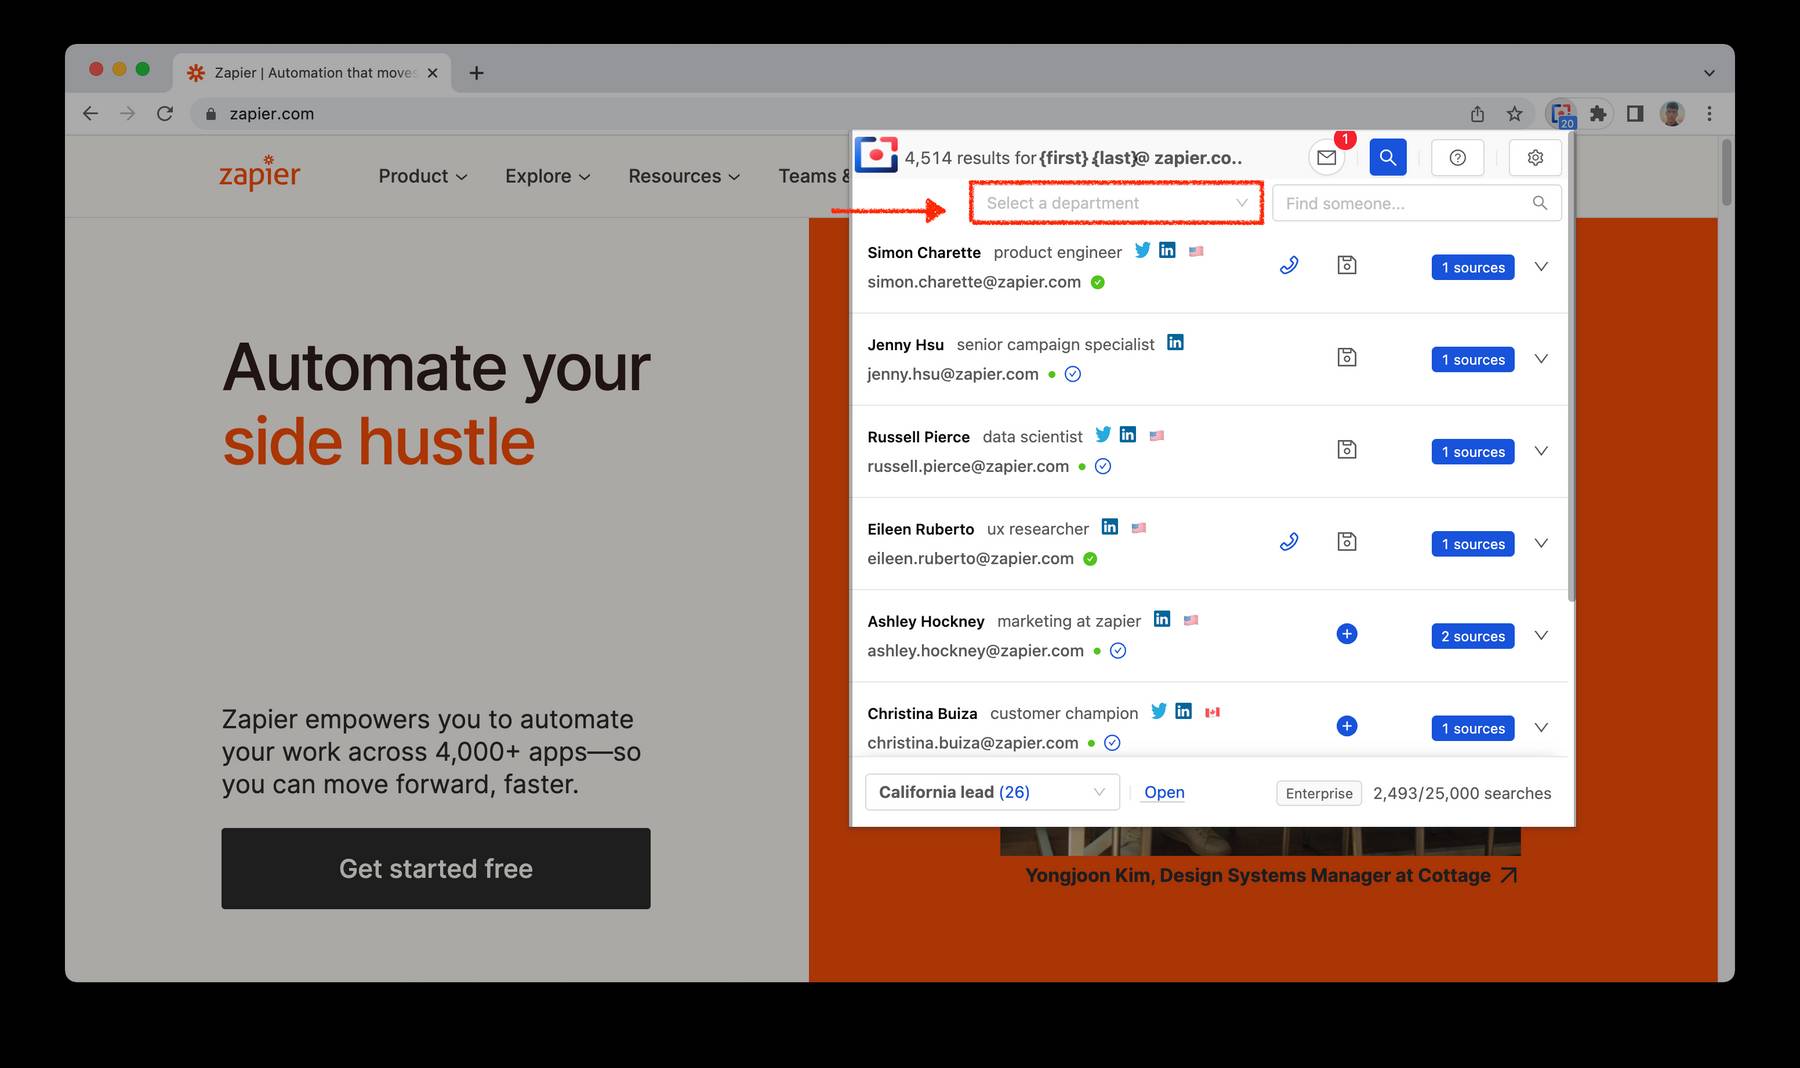Open extension settings gear icon

[1536, 157]
